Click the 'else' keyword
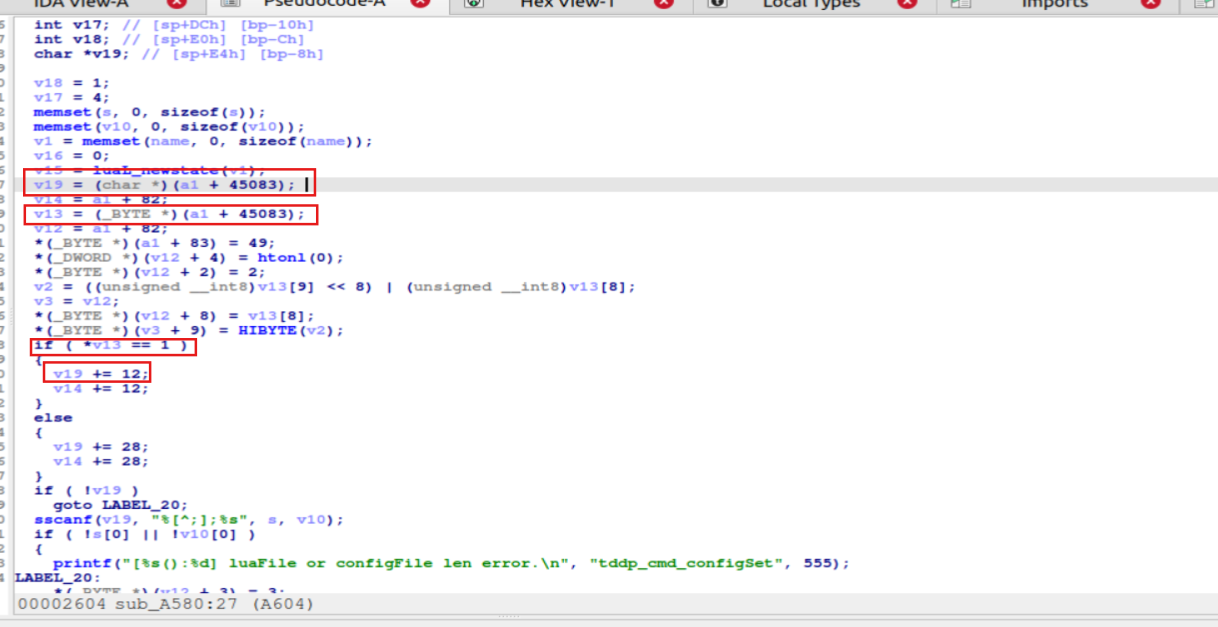This screenshot has height=627, width=1218. [x=53, y=417]
